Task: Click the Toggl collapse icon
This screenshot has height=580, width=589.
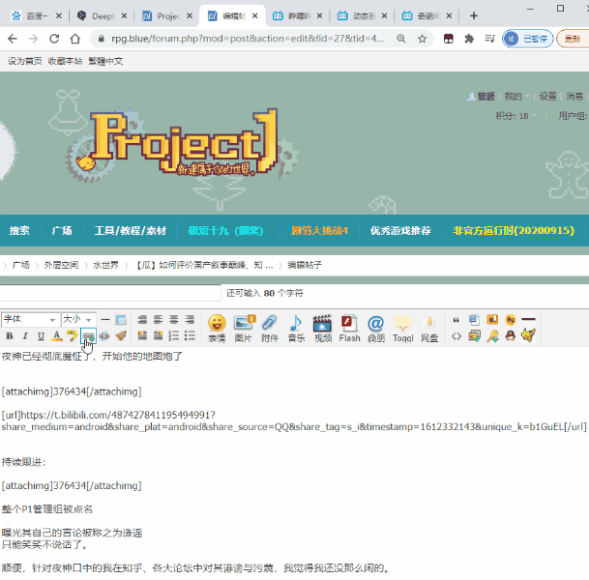Action: [x=403, y=328]
